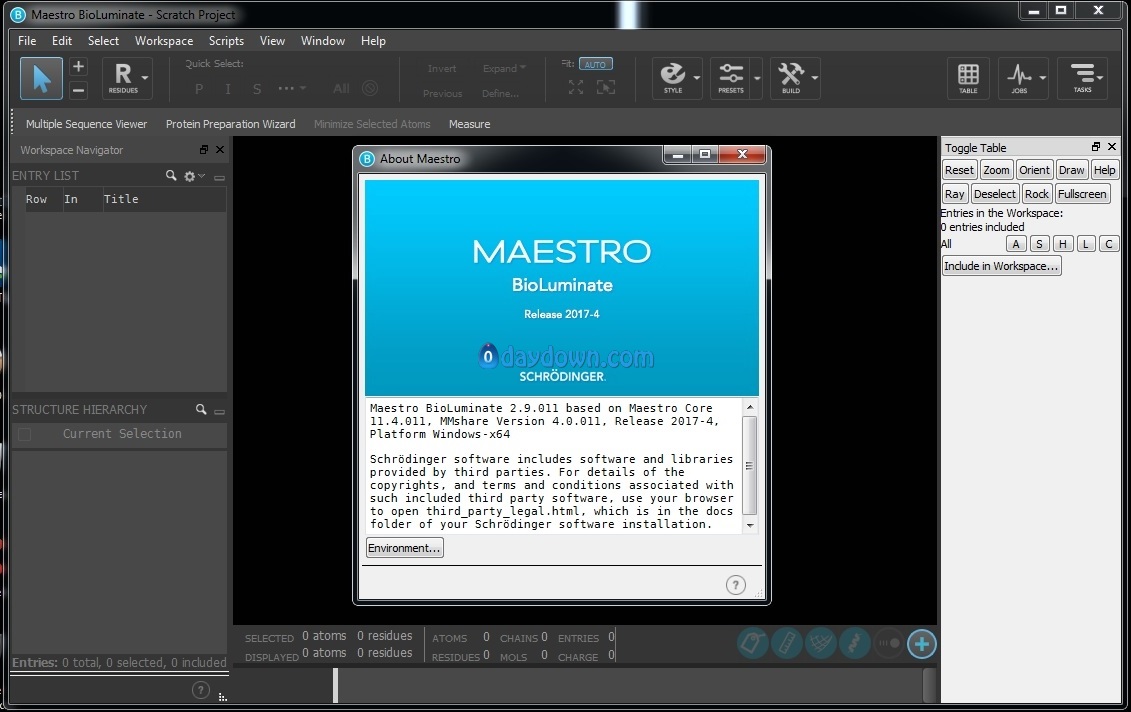Screen dimensions: 1131x712
Task: Launch Protein Preparation Wizard
Action: click(231, 124)
